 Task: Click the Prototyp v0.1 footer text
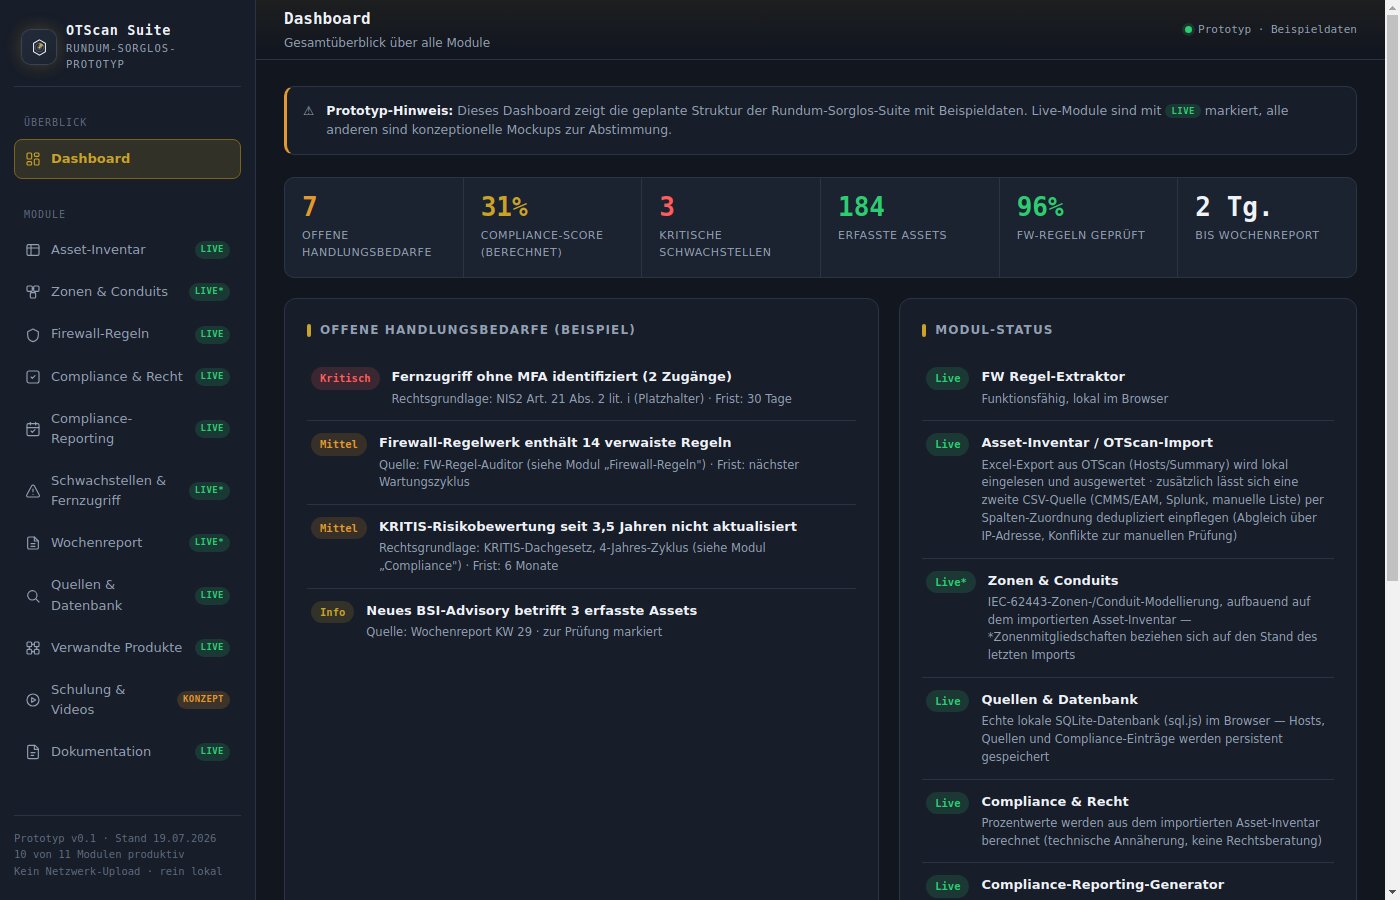[x=115, y=838]
